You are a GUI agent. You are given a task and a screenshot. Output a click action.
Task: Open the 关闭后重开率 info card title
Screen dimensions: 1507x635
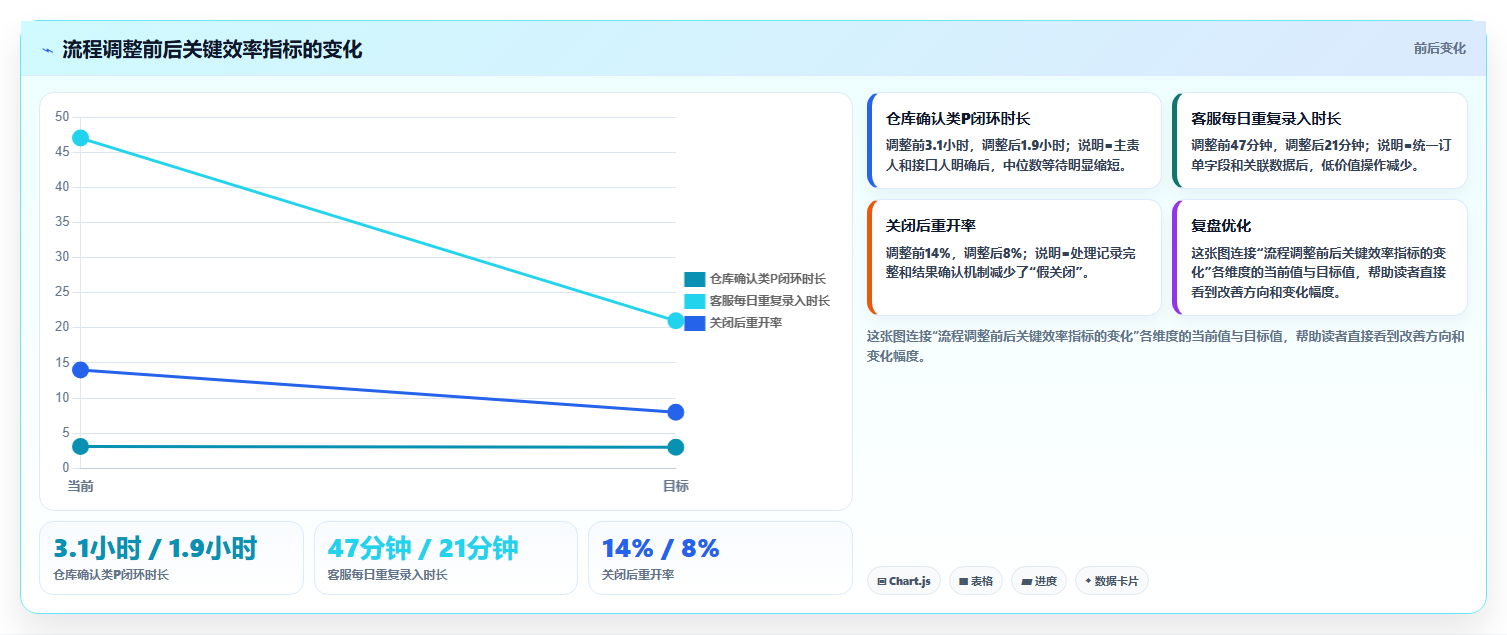(931, 226)
